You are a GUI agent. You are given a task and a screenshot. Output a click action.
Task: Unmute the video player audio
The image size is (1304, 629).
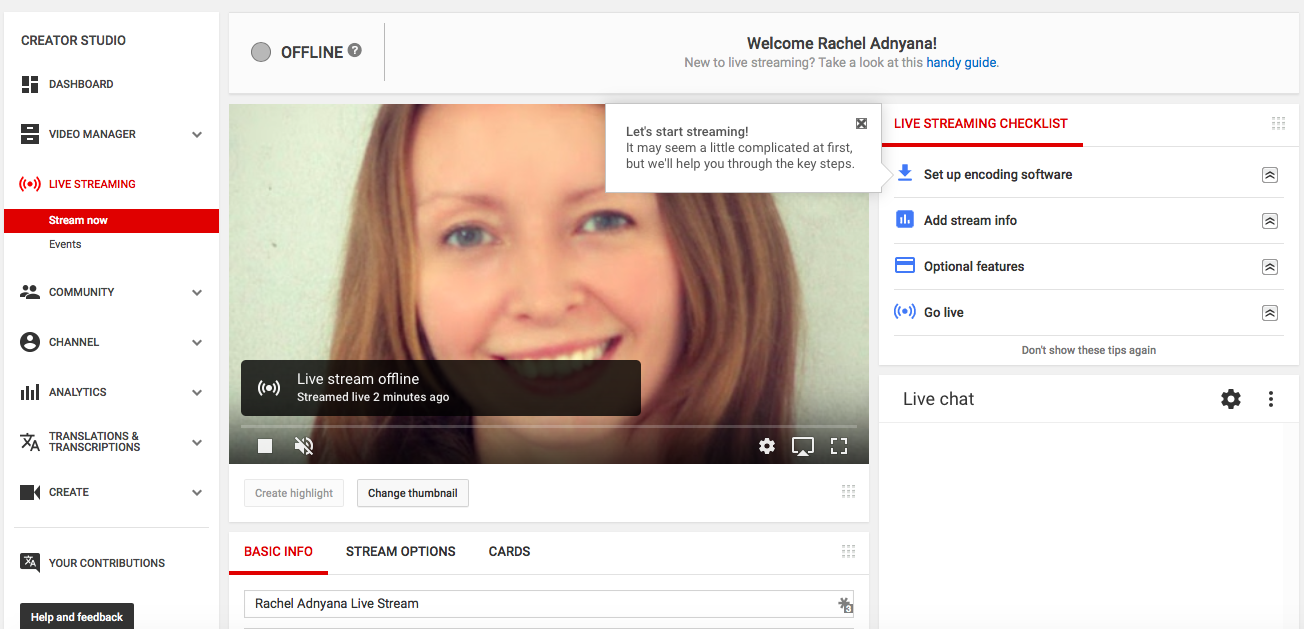[x=304, y=446]
